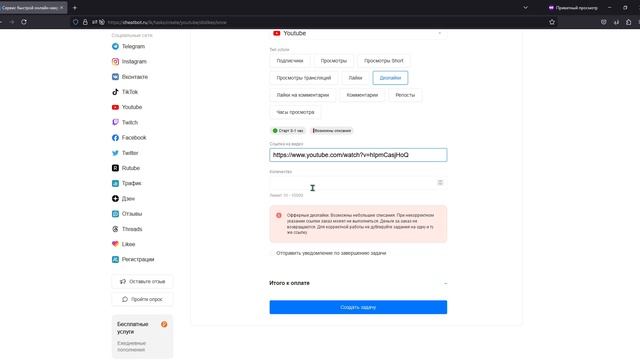Open a new browser tab with plus
This screenshot has width=640, height=360.
(75, 8)
